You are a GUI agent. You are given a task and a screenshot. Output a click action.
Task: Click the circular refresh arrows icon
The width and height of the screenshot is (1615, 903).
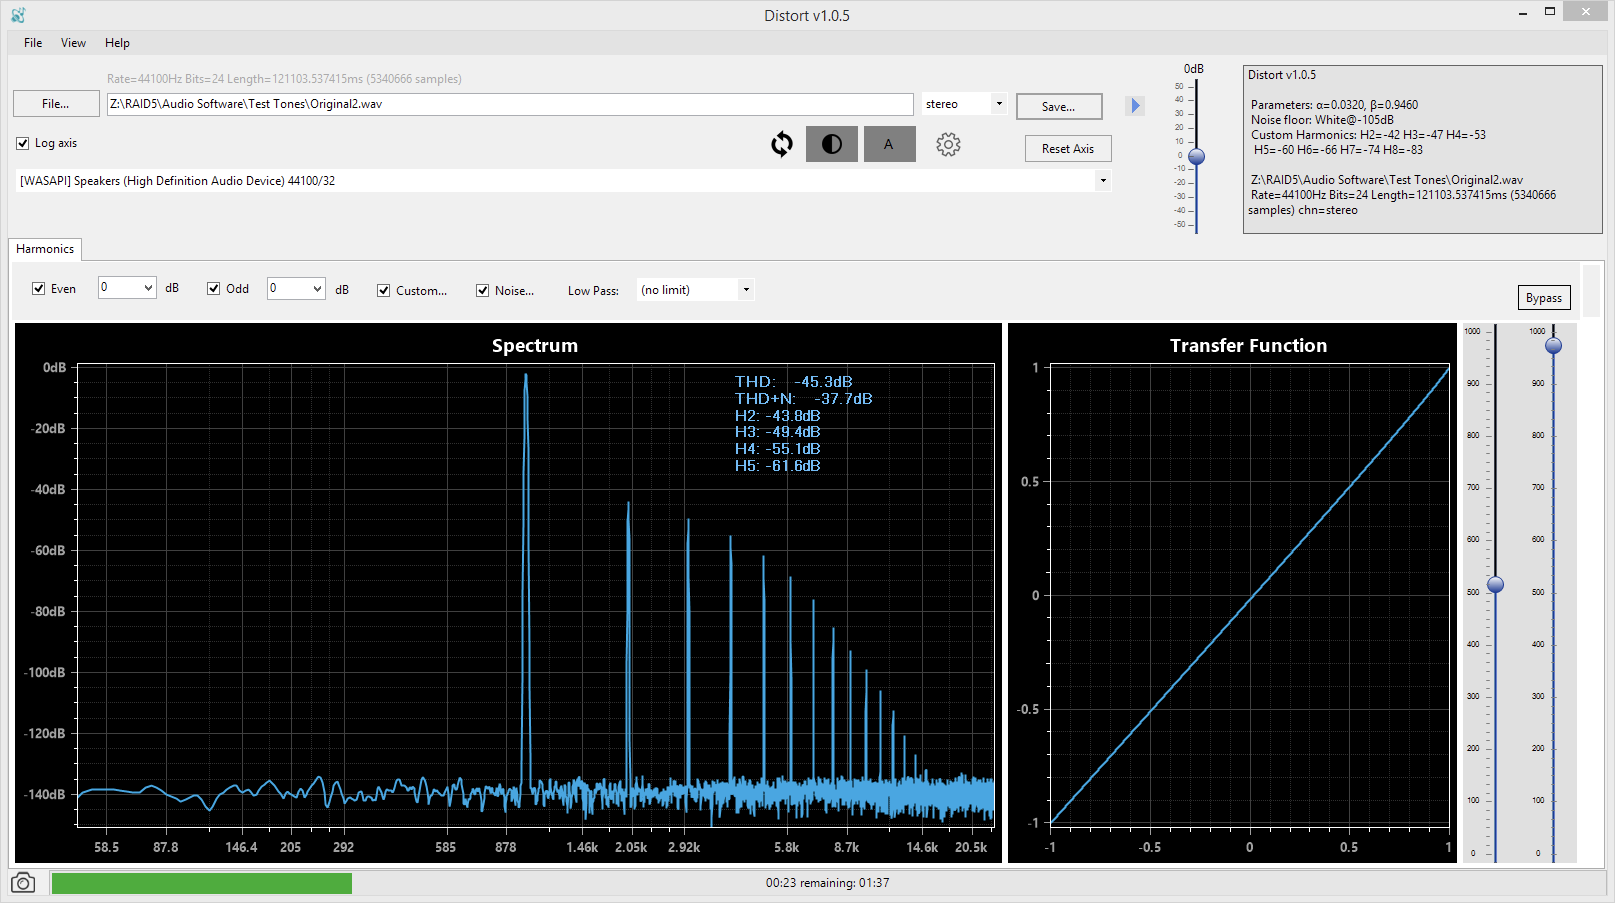(782, 145)
